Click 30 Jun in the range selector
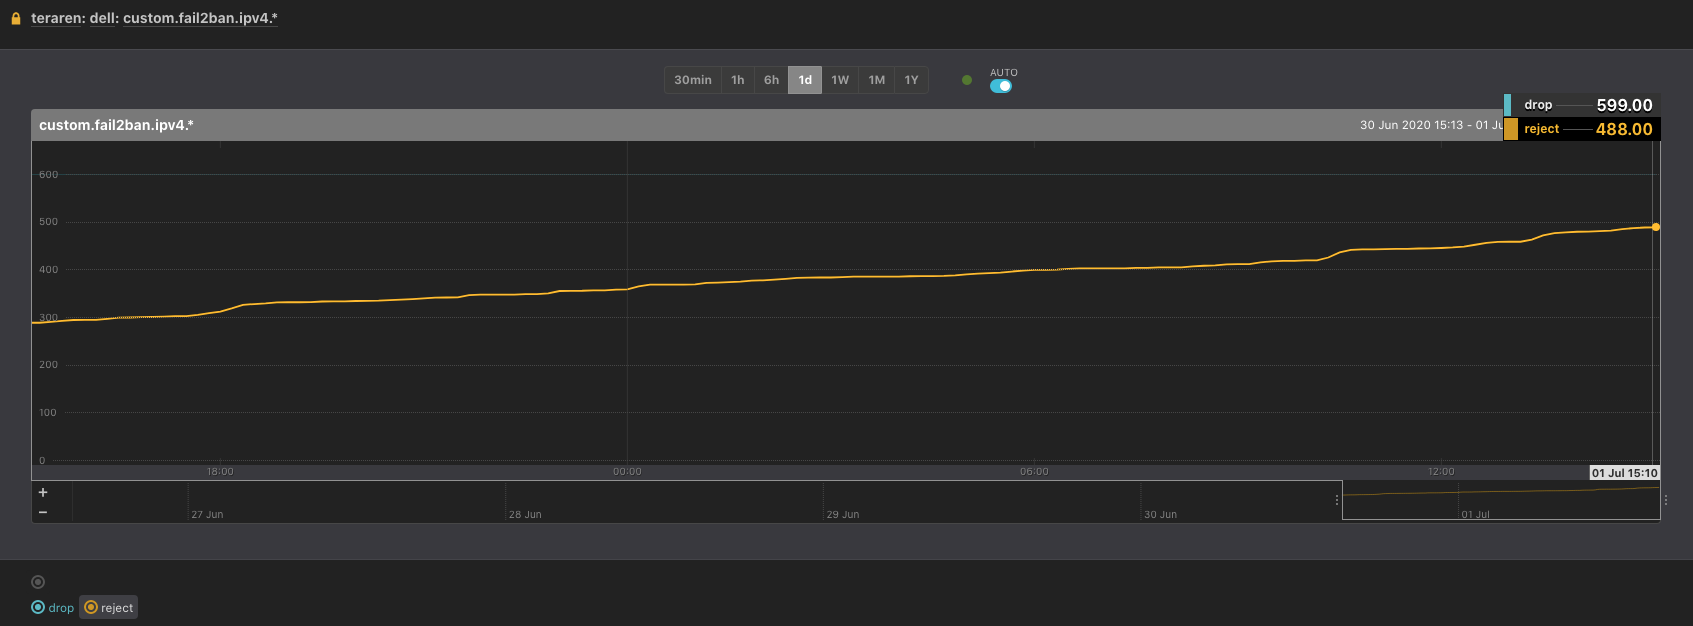 point(1160,514)
